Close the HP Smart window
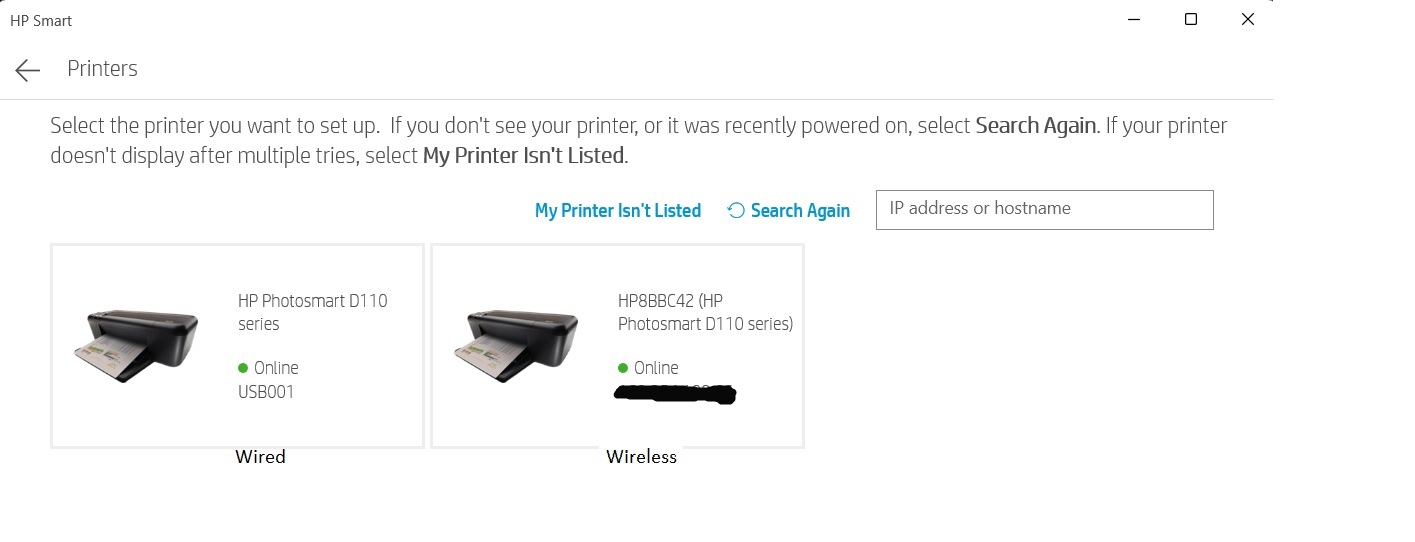1415x542 pixels. [x=1247, y=19]
